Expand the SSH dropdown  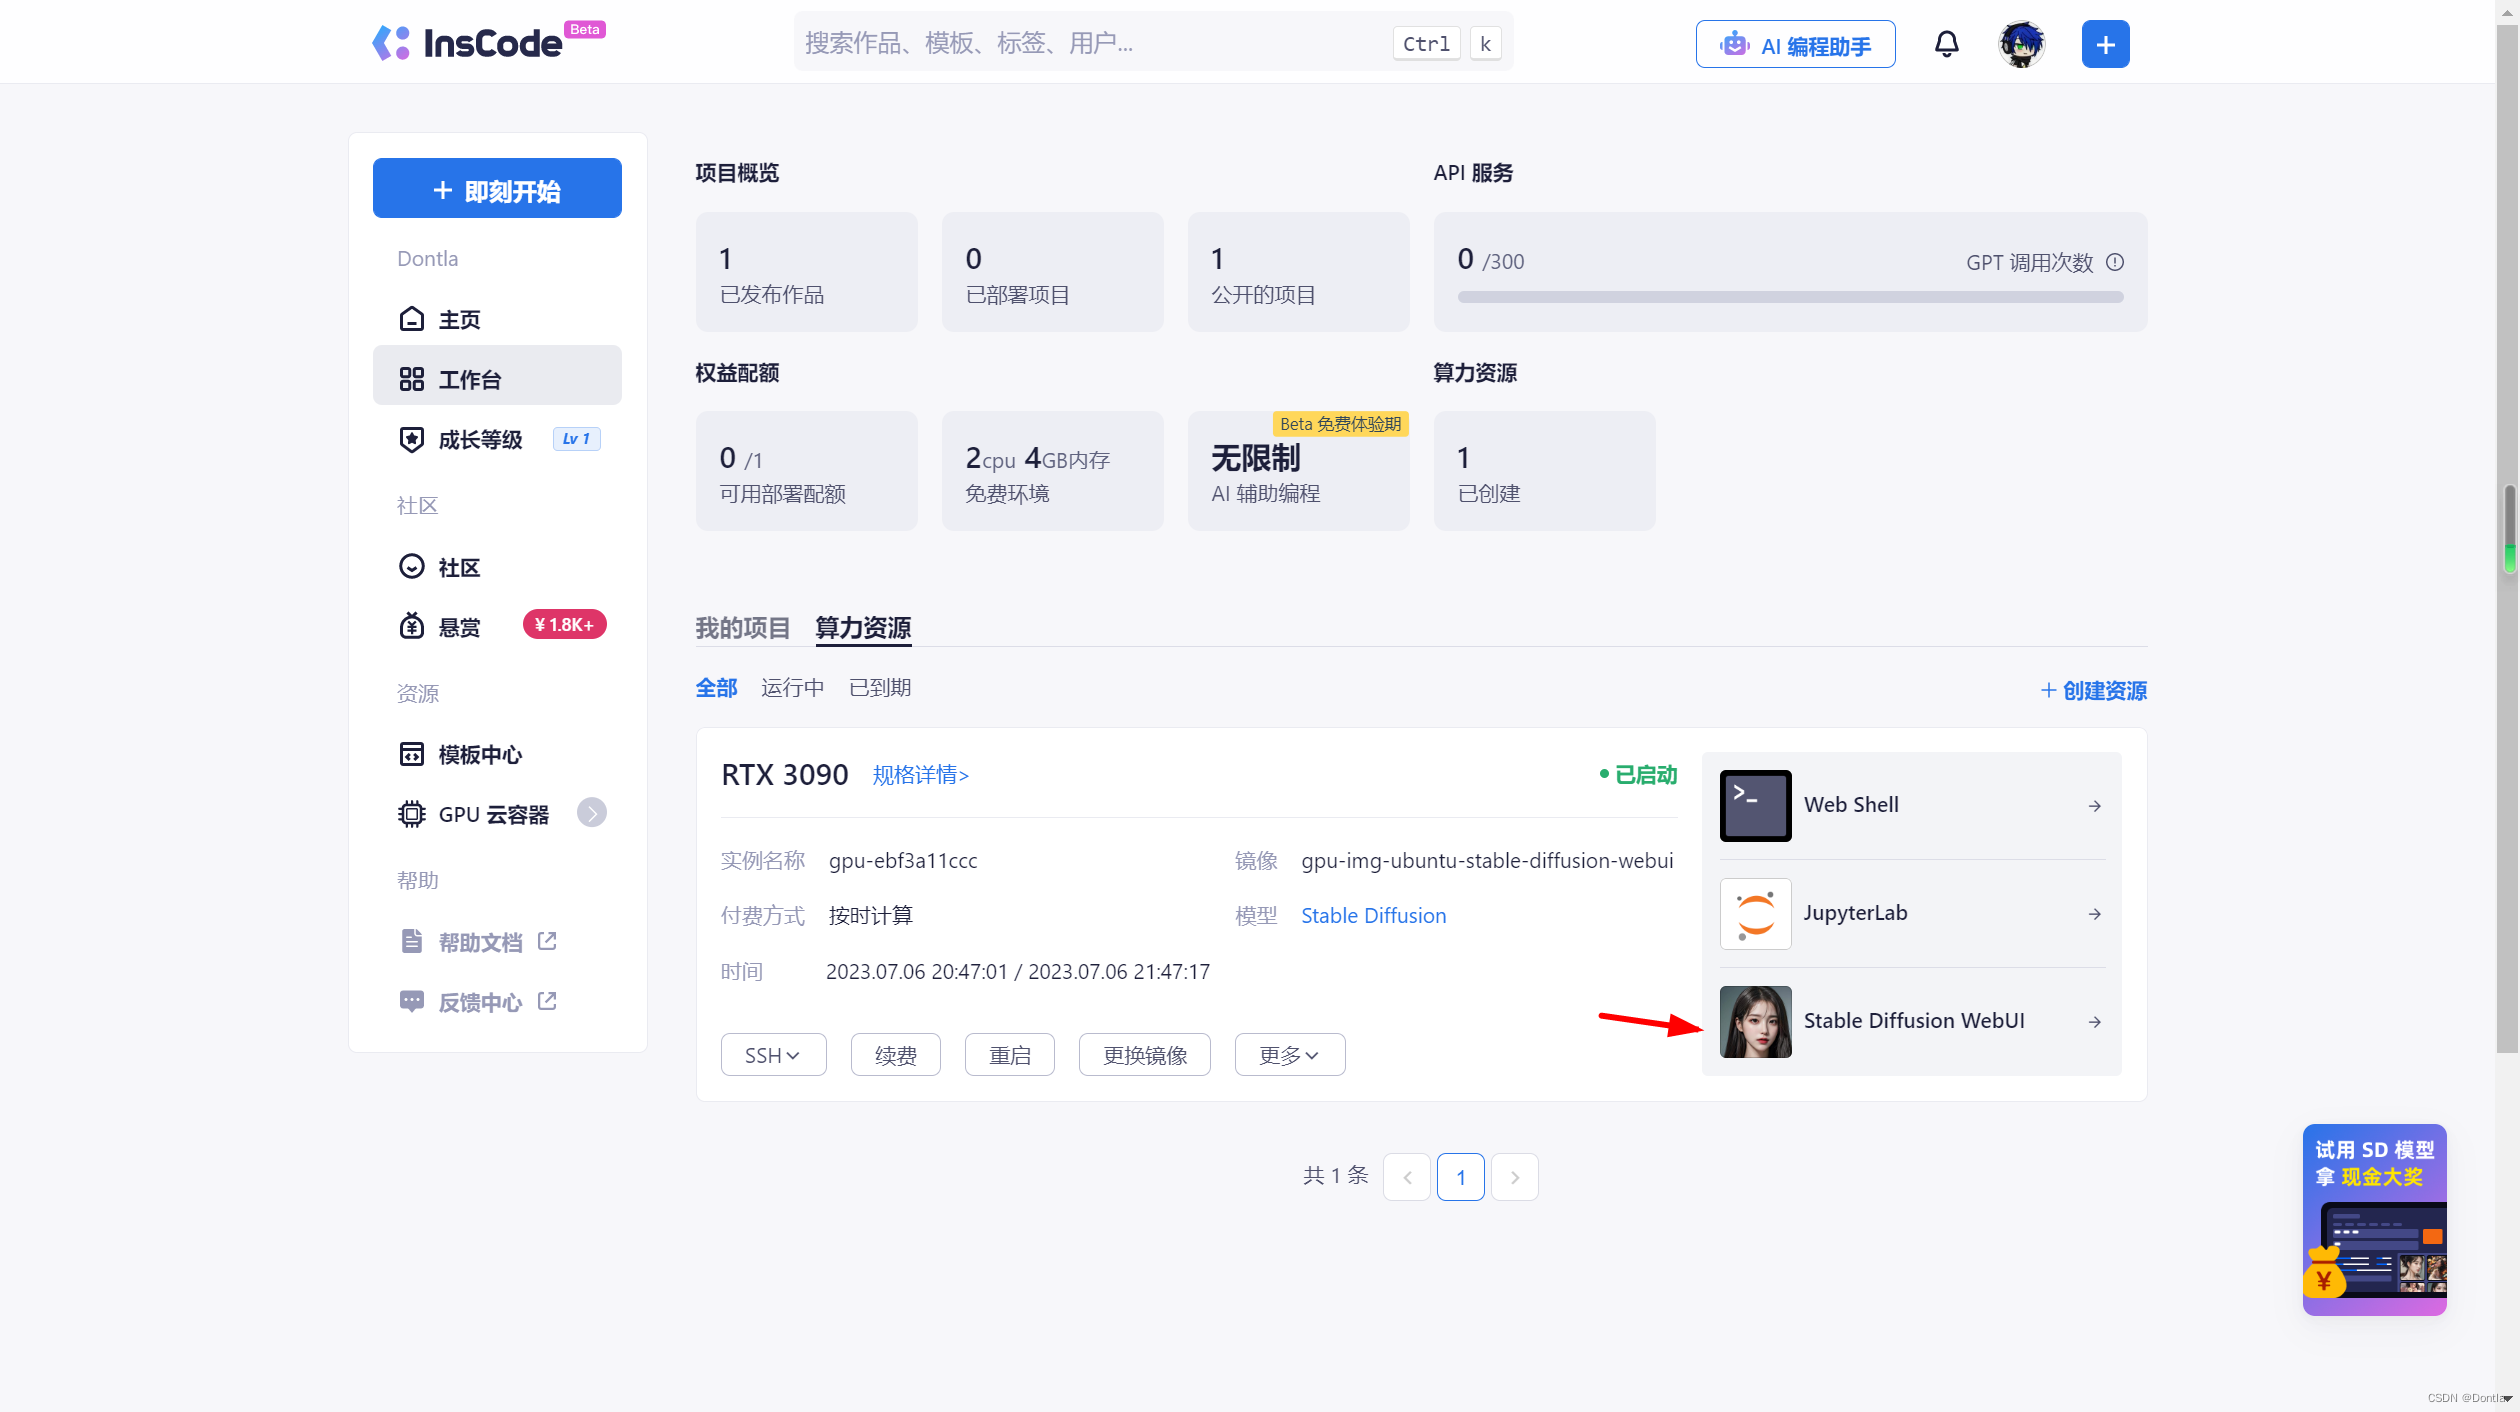pyautogui.click(x=772, y=1054)
